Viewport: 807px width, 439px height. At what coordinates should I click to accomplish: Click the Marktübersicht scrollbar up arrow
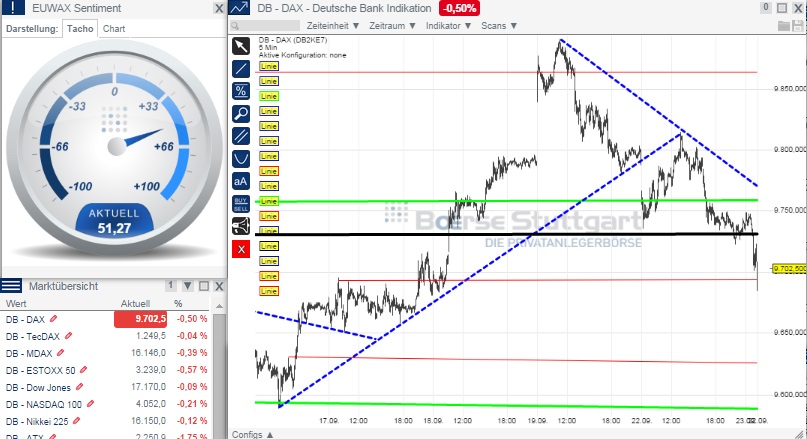[x=219, y=306]
